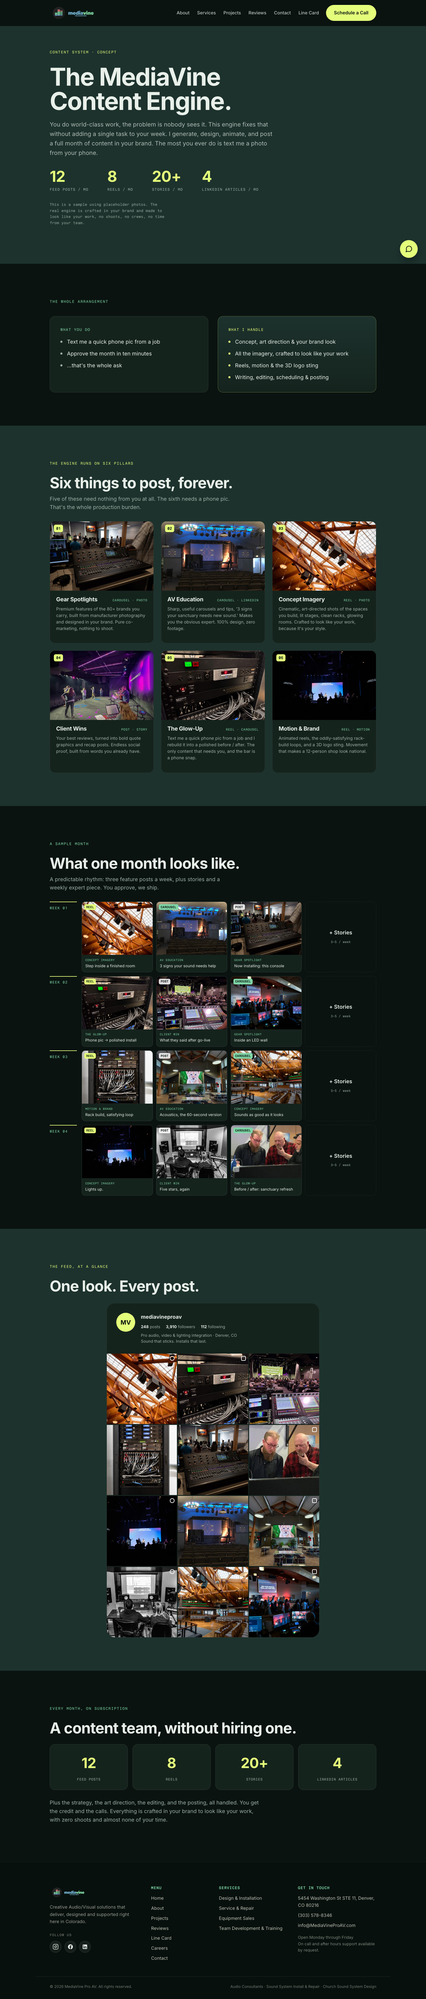Click the MV profile avatar circle

125,1322
